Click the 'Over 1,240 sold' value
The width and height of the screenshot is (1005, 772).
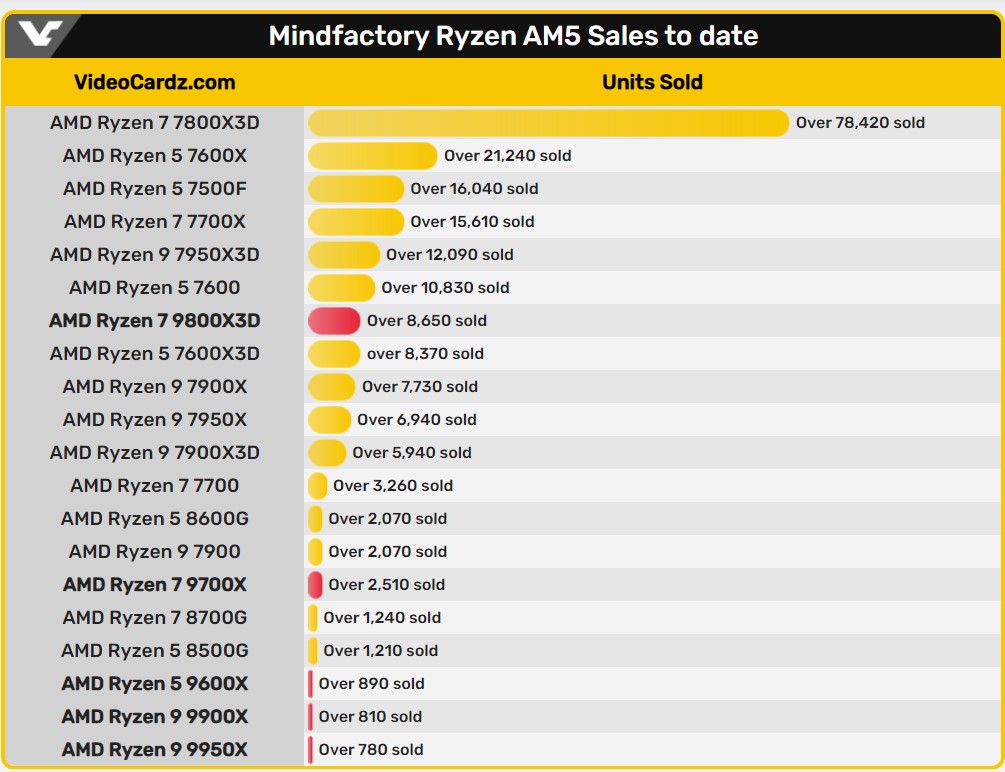click(382, 618)
